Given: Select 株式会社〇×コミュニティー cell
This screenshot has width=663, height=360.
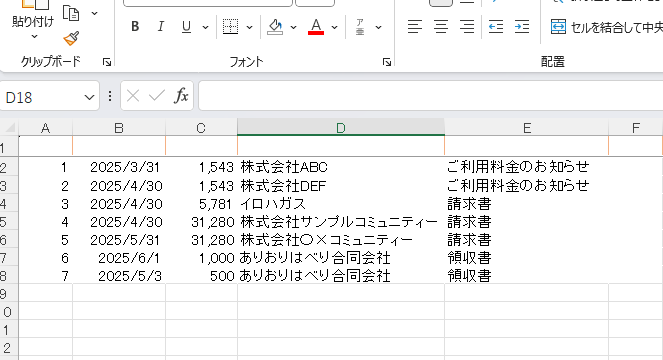Looking at the screenshot, I should tap(341, 240).
